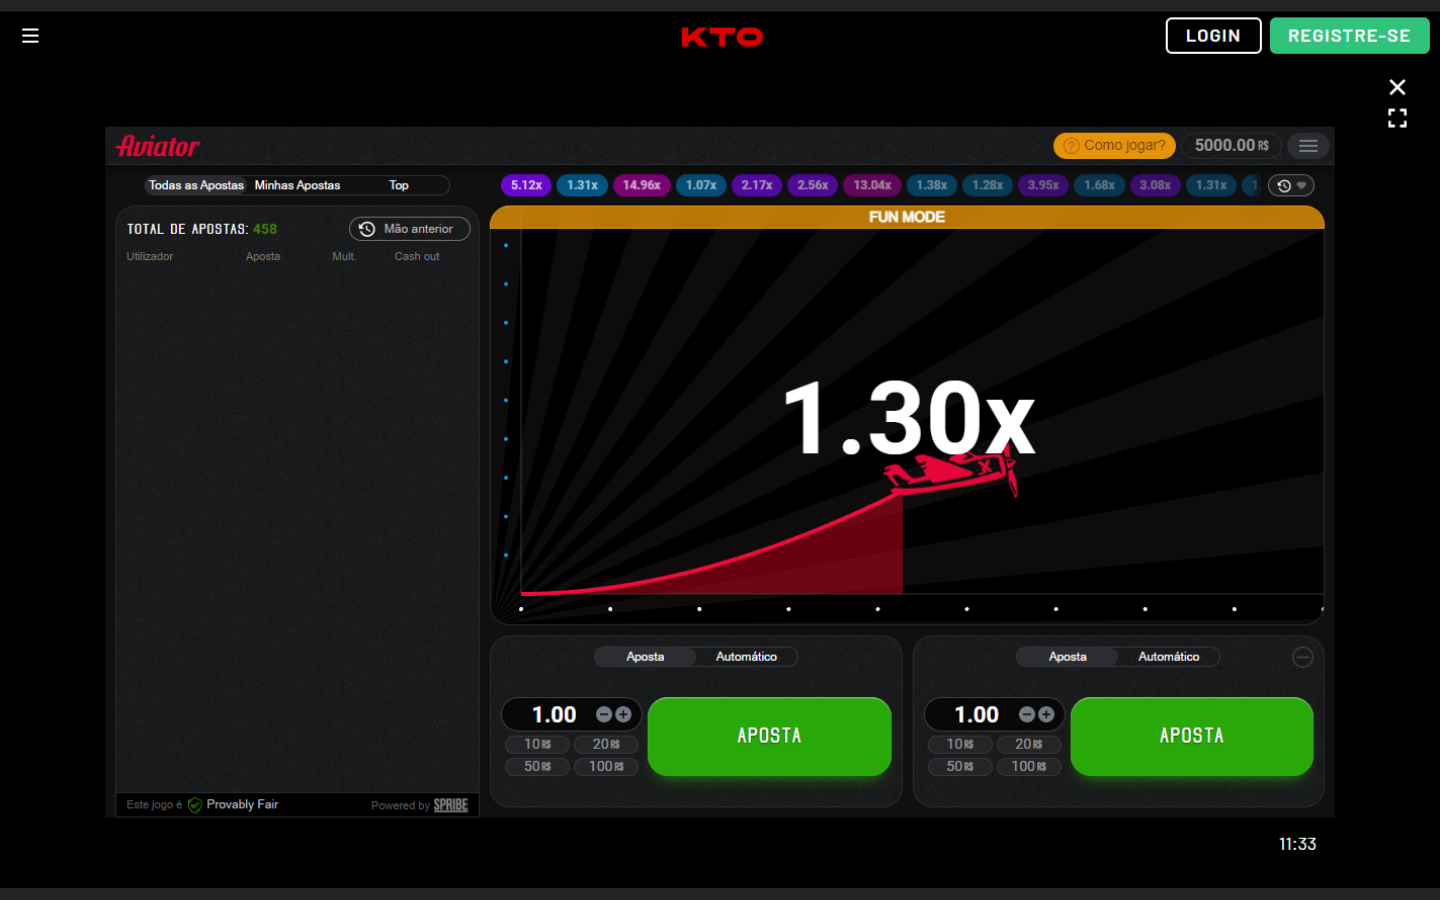Click the REGISTRE-SE button
Screen dimensions: 1440x900
point(1349,36)
